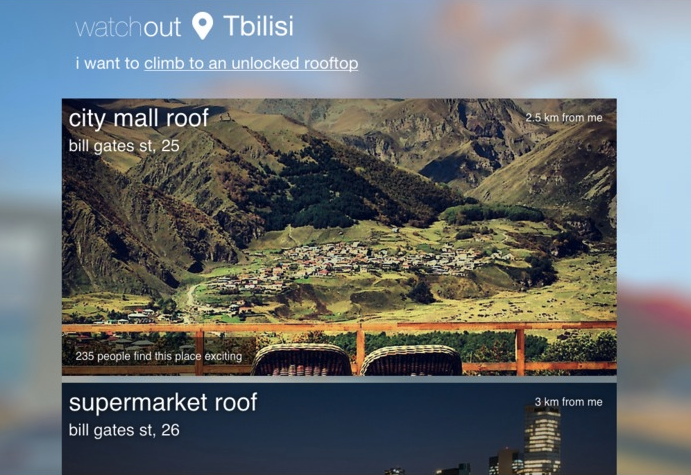Click '235 people find this place exciting'
The image size is (691, 475).
(159, 356)
